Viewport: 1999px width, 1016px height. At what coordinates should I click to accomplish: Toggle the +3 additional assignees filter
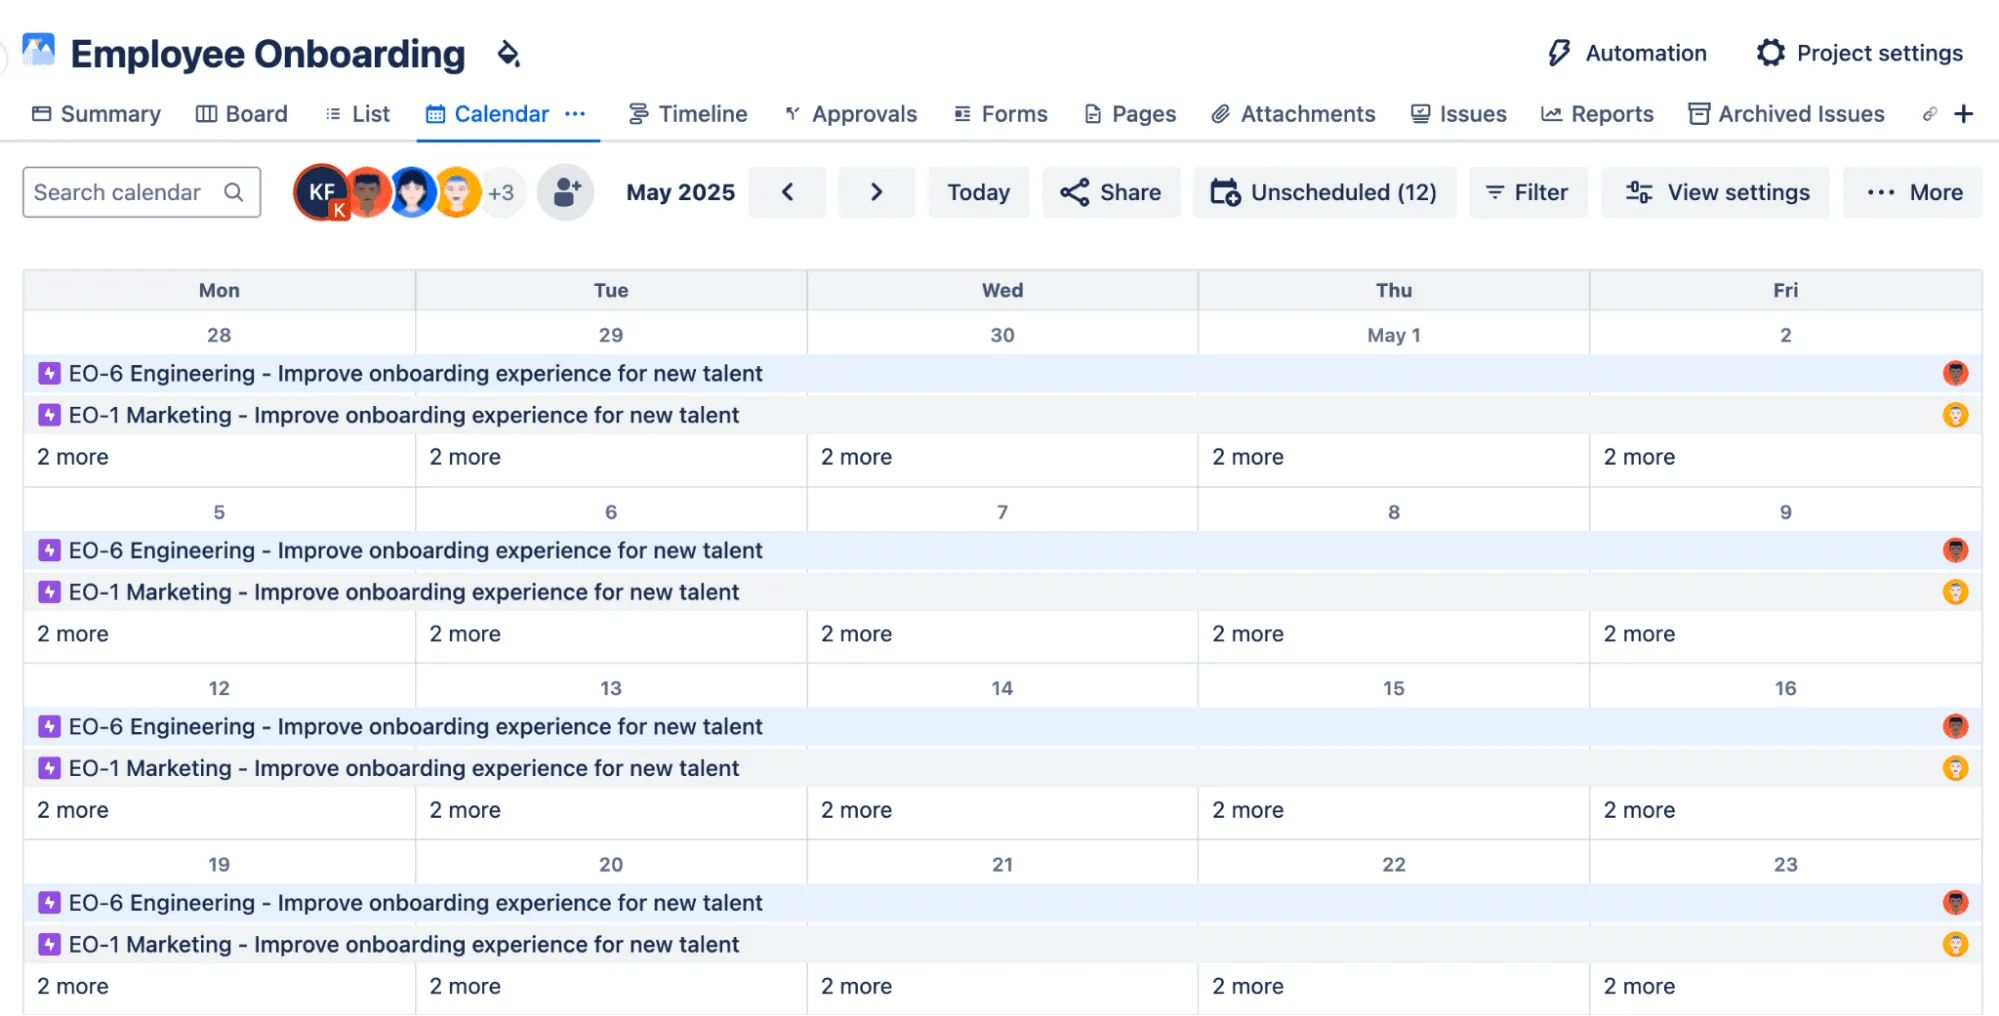coord(502,192)
